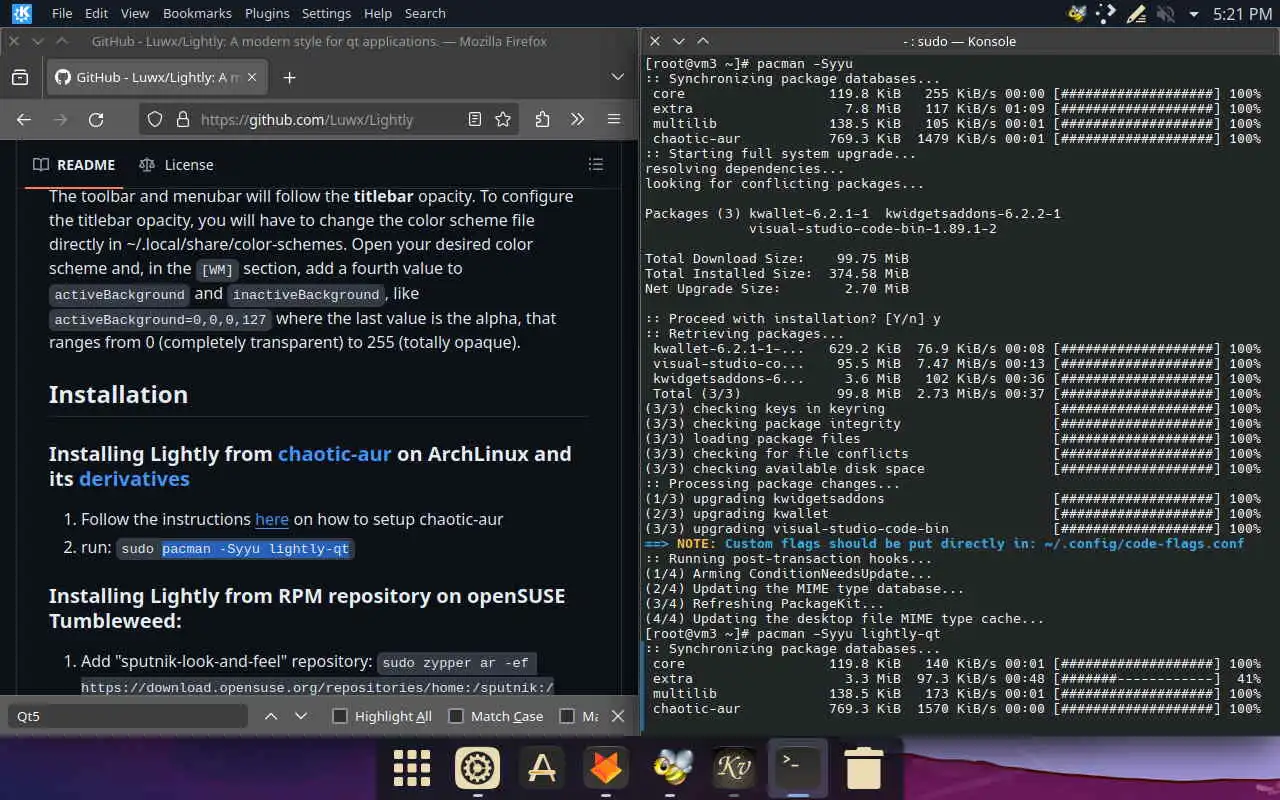Click 'activeBackground=0,0,0,127' code text
Viewport: 1280px width, 800px height.
coord(160,319)
